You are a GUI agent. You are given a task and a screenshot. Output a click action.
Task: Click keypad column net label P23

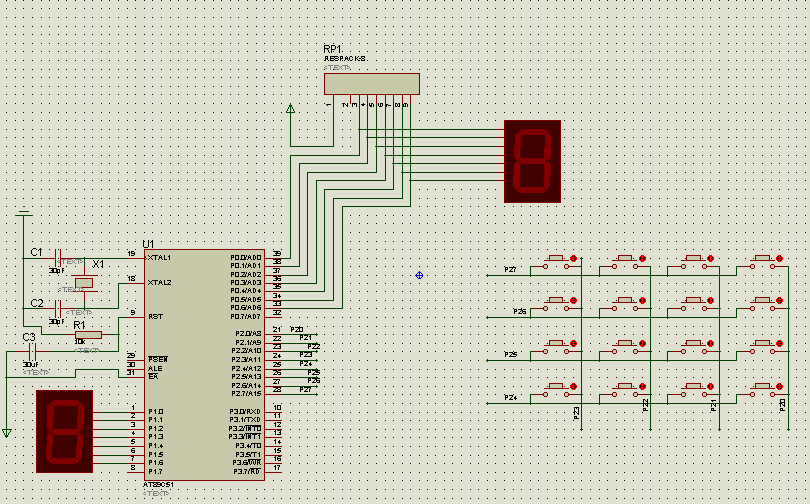(x=577, y=413)
